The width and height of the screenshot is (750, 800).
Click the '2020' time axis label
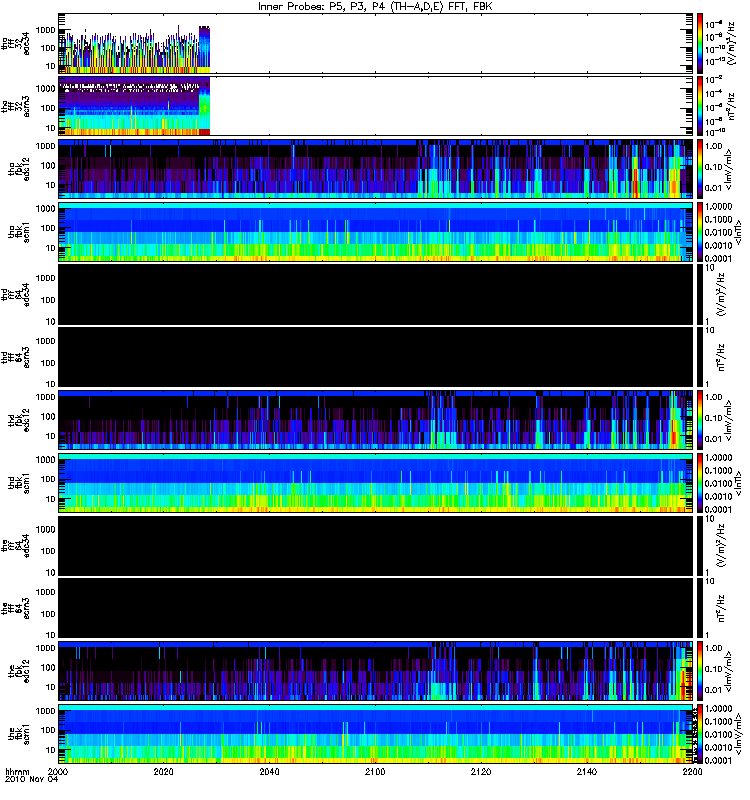(x=163, y=771)
